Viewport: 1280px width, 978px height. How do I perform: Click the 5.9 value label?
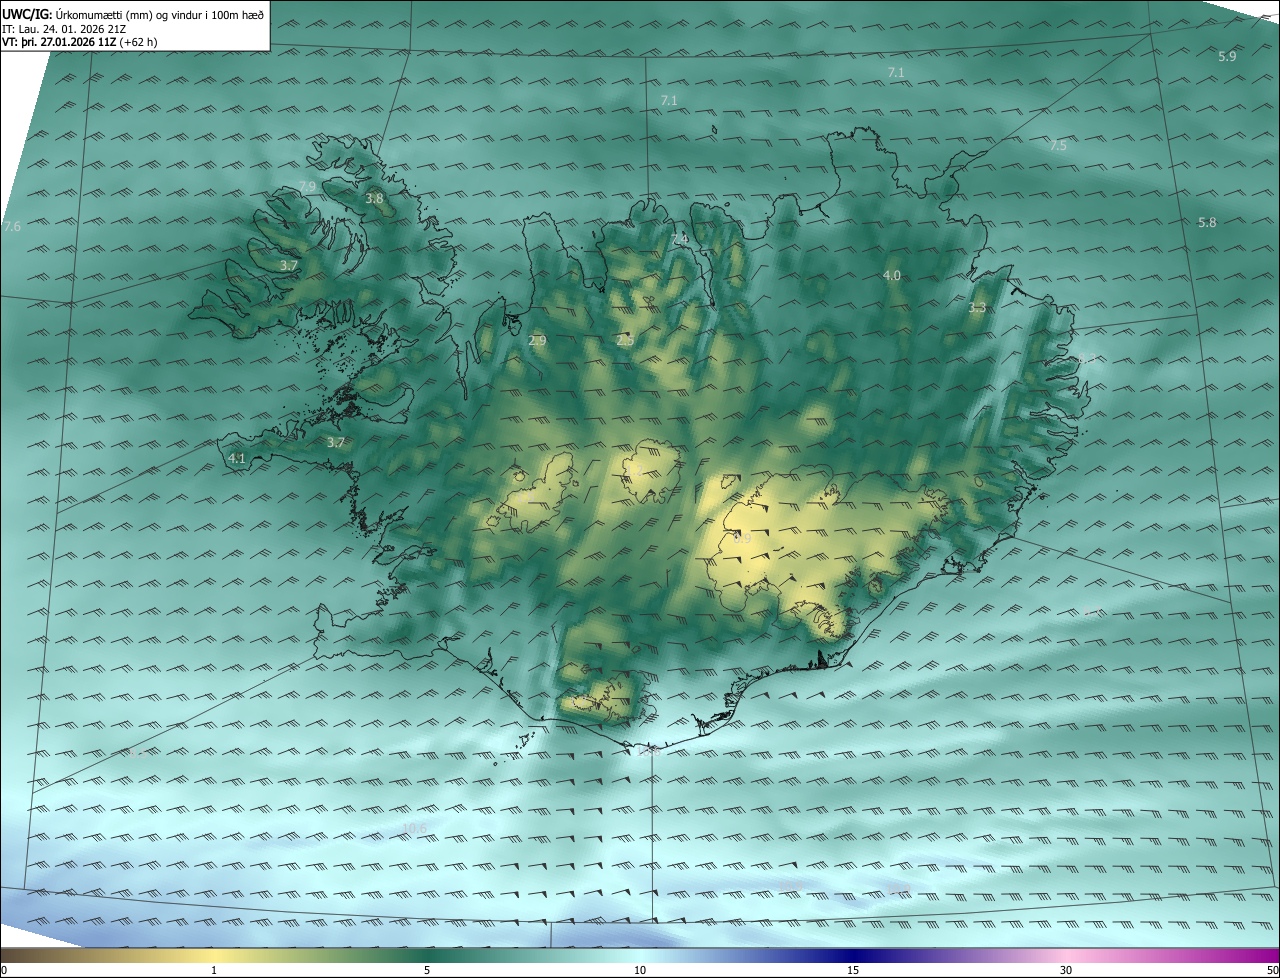1227,57
